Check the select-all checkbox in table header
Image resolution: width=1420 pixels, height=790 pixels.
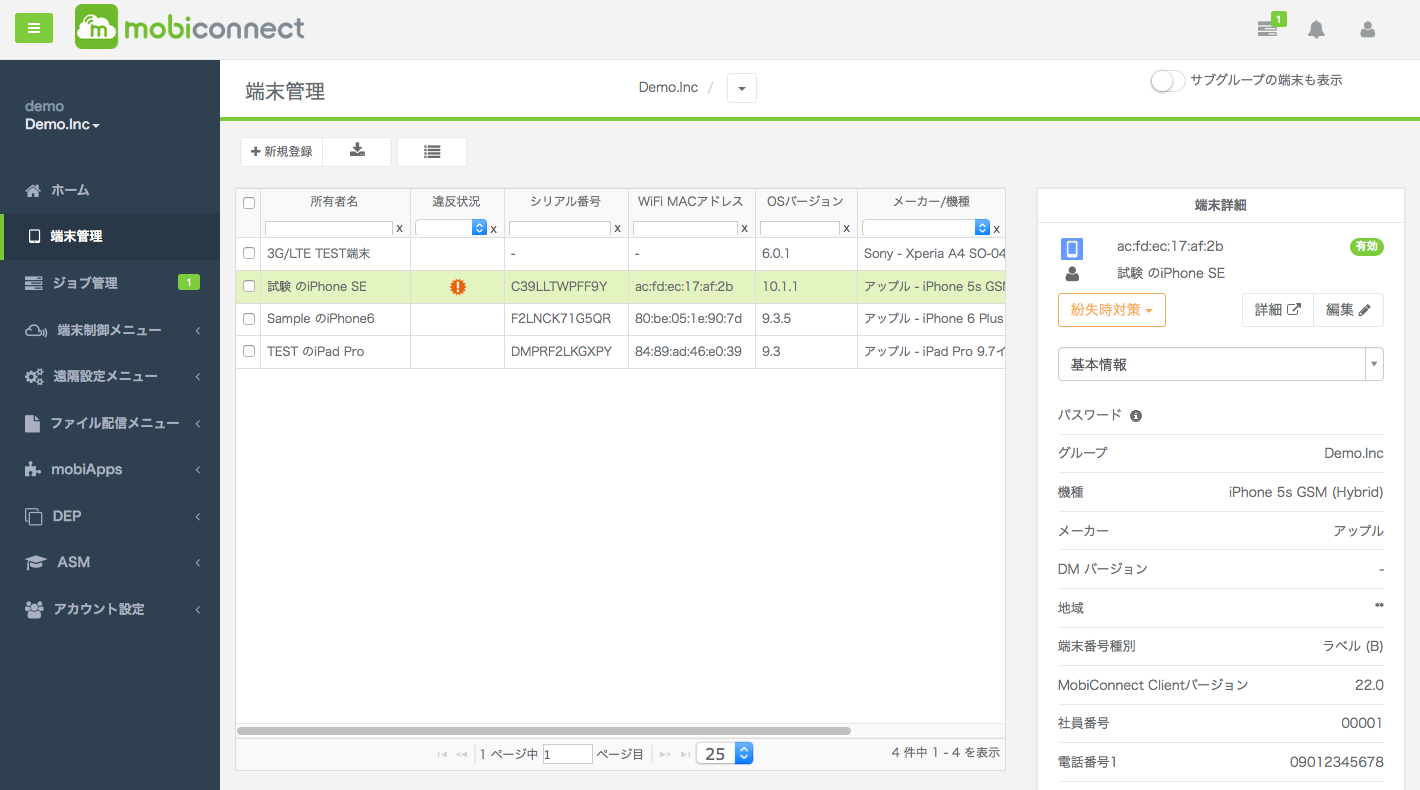pyautogui.click(x=249, y=203)
